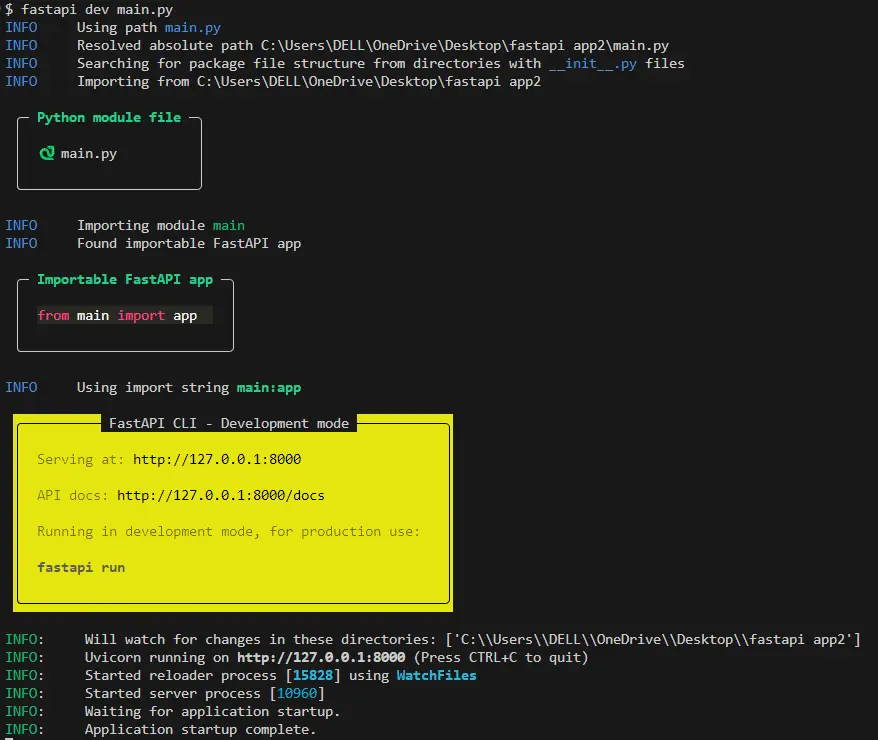Click 'Found importable FastAPI app' line
Screen dimensions: 878x740
coord(189,243)
